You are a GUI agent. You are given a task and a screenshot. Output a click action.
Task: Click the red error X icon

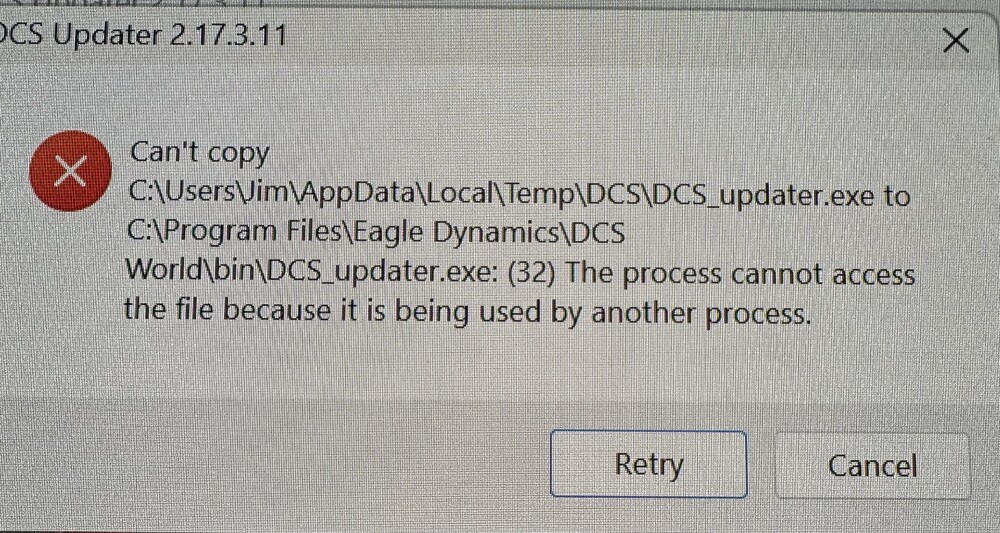point(70,171)
